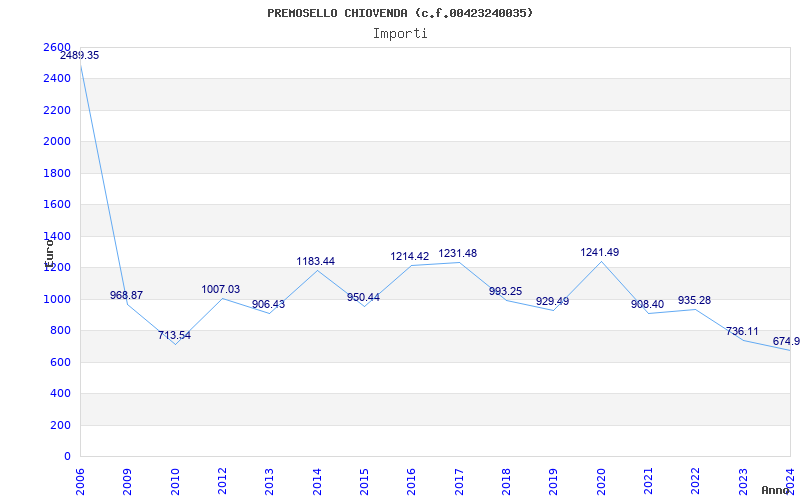Click the y-axis value 1800

pos(57,173)
